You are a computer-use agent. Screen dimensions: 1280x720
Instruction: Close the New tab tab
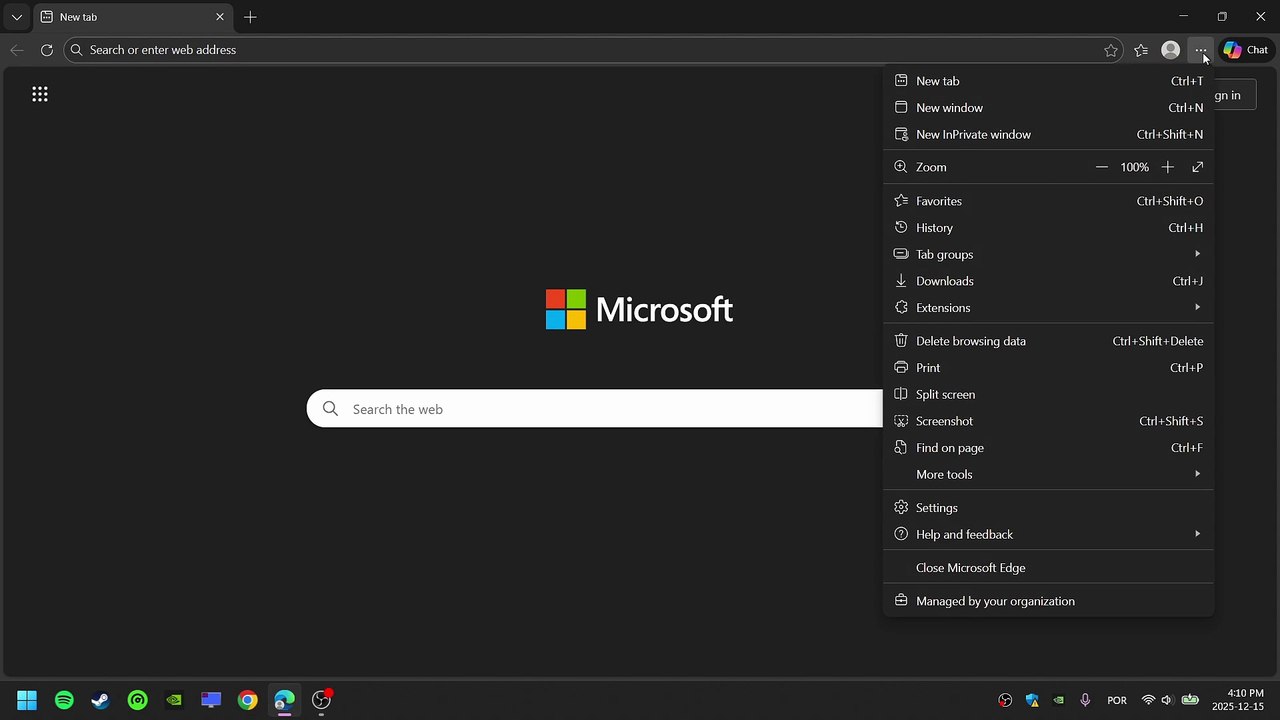(x=220, y=17)
